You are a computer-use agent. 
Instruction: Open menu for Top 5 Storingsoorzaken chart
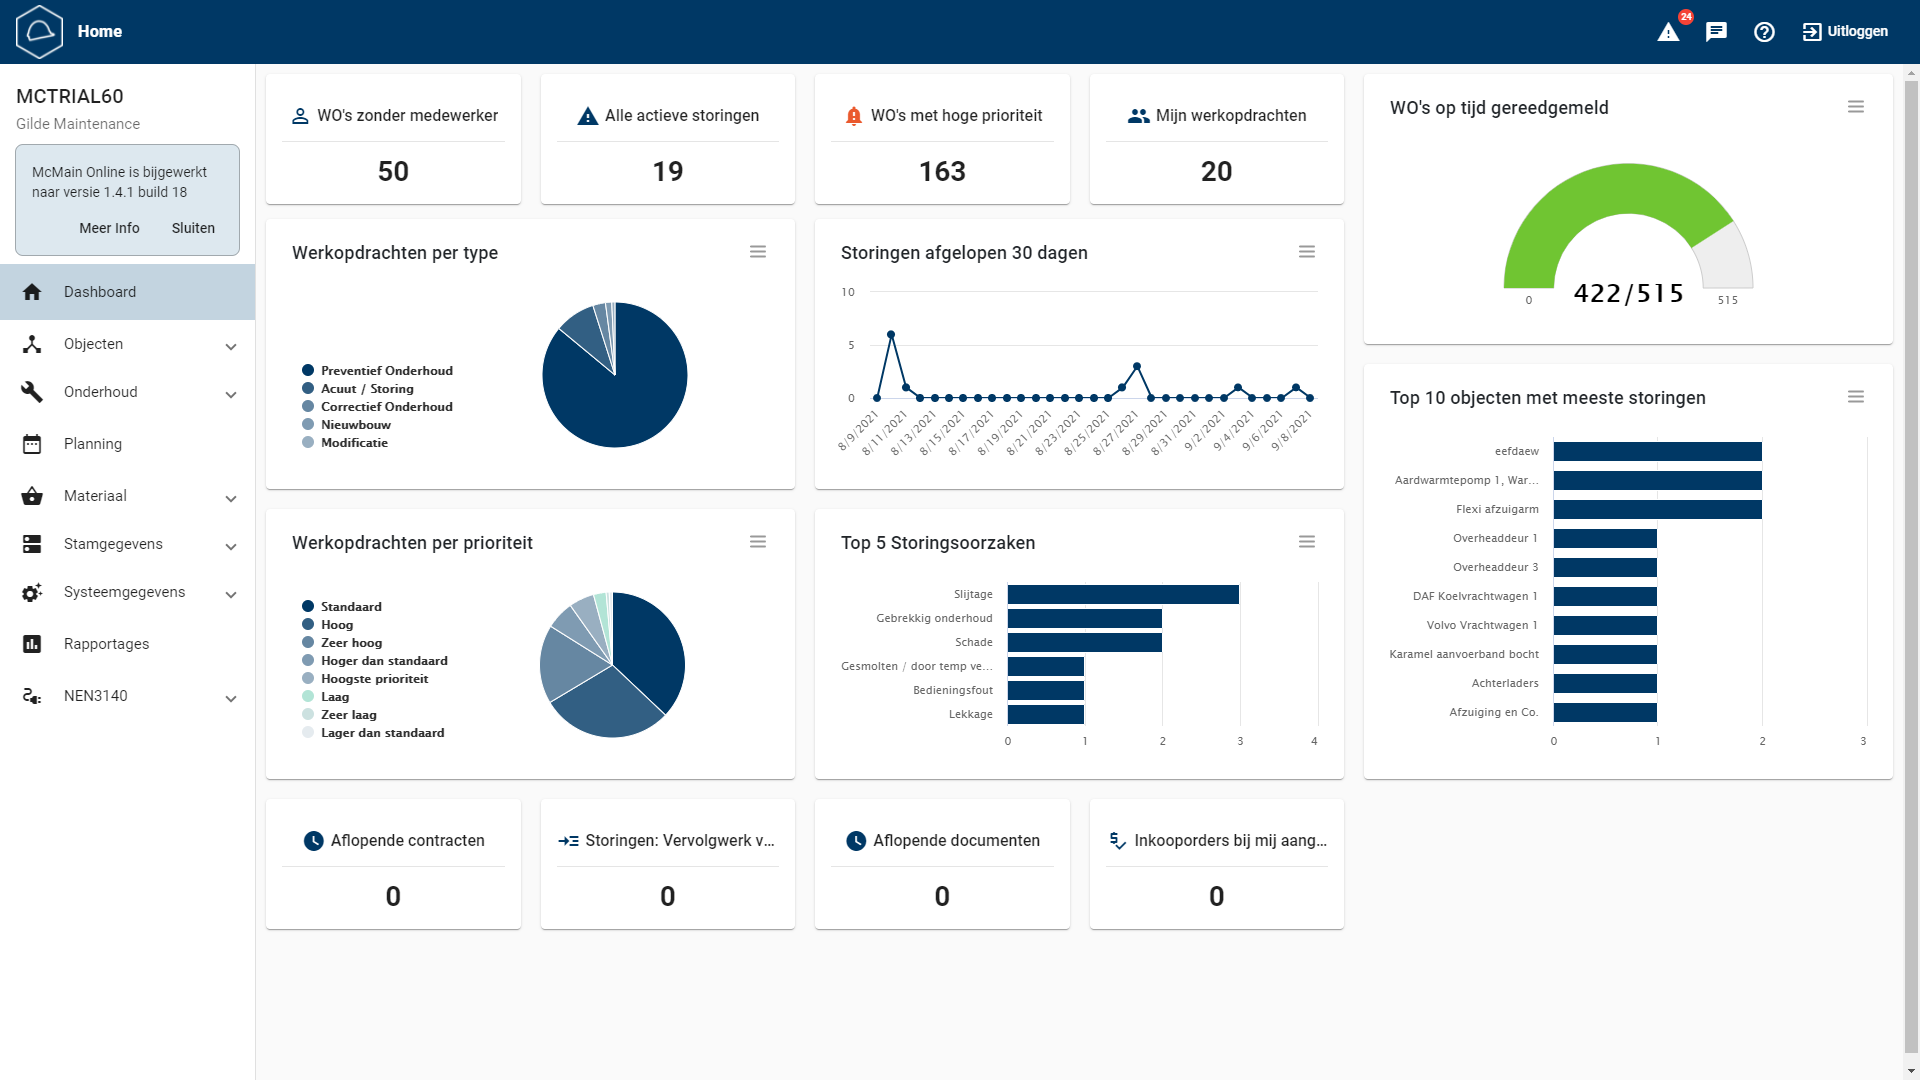coord(1306,542)
